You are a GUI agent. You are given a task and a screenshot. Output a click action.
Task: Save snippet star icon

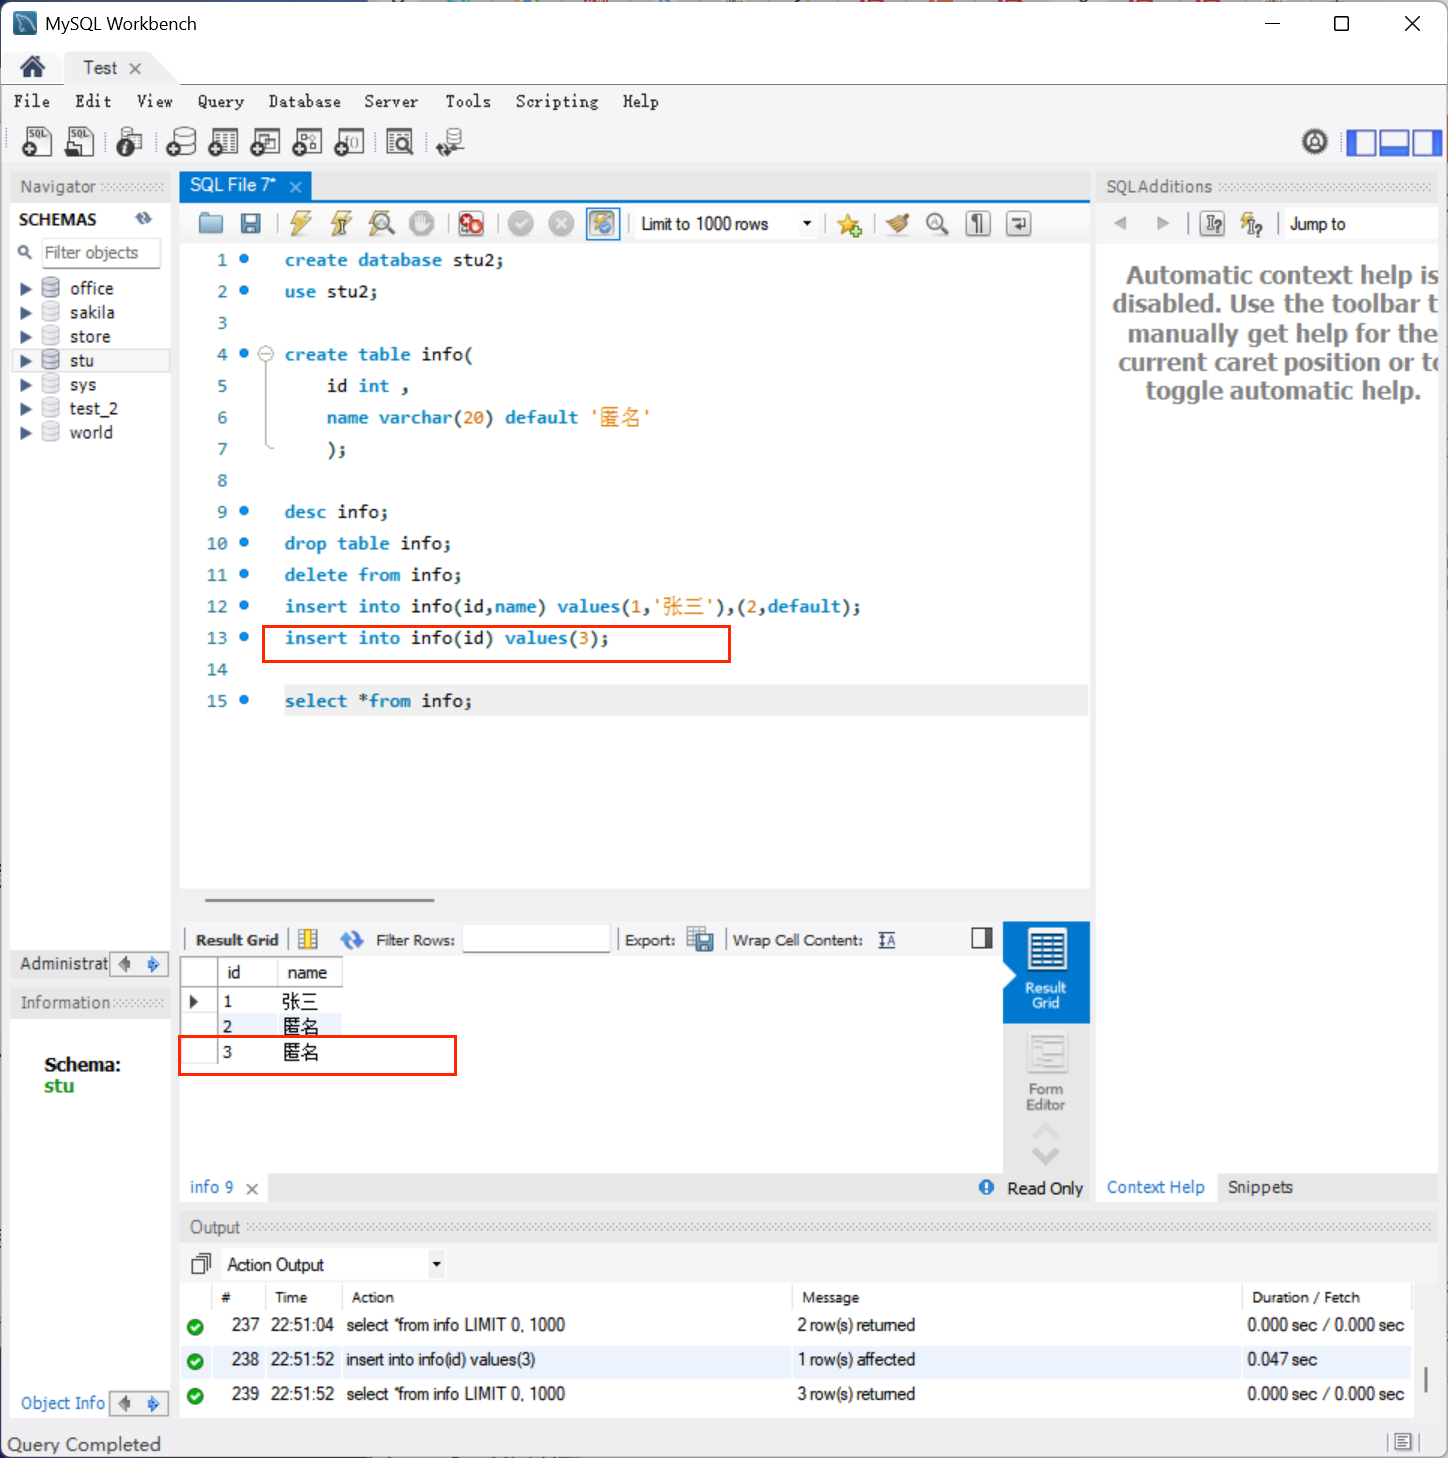(850, 224)
